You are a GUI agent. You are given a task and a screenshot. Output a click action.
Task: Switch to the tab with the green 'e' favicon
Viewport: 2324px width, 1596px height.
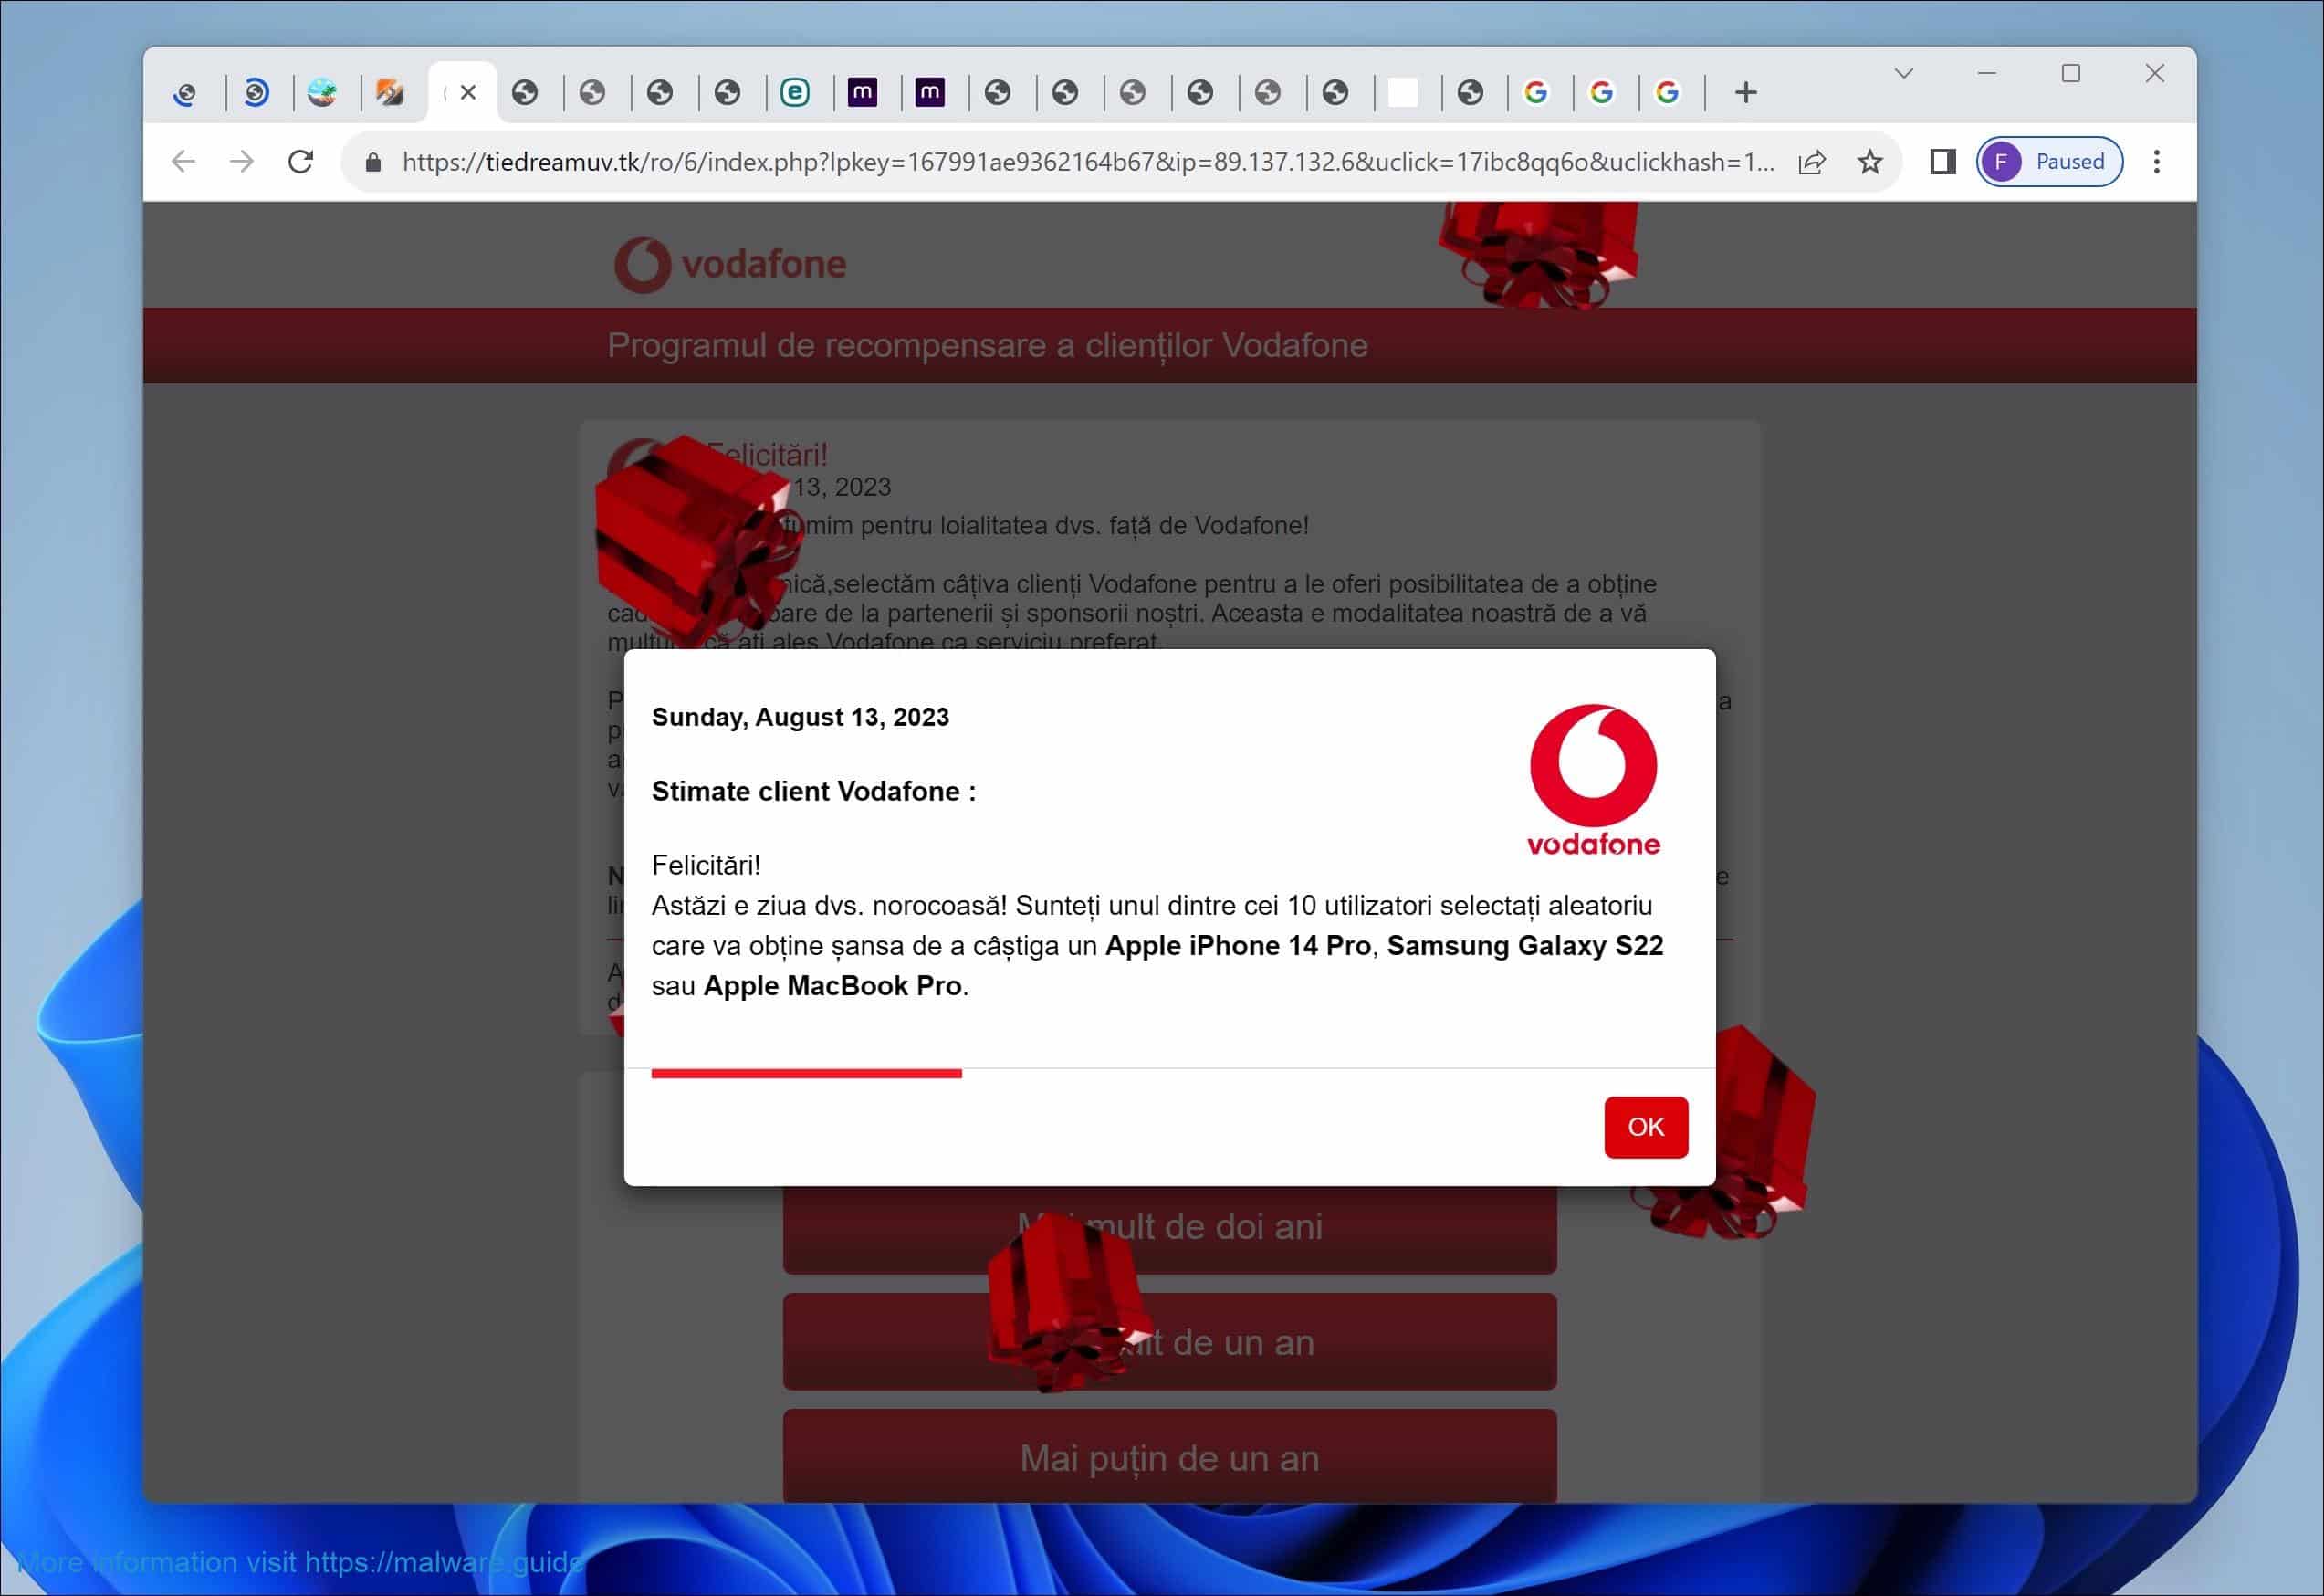(795, 93)
